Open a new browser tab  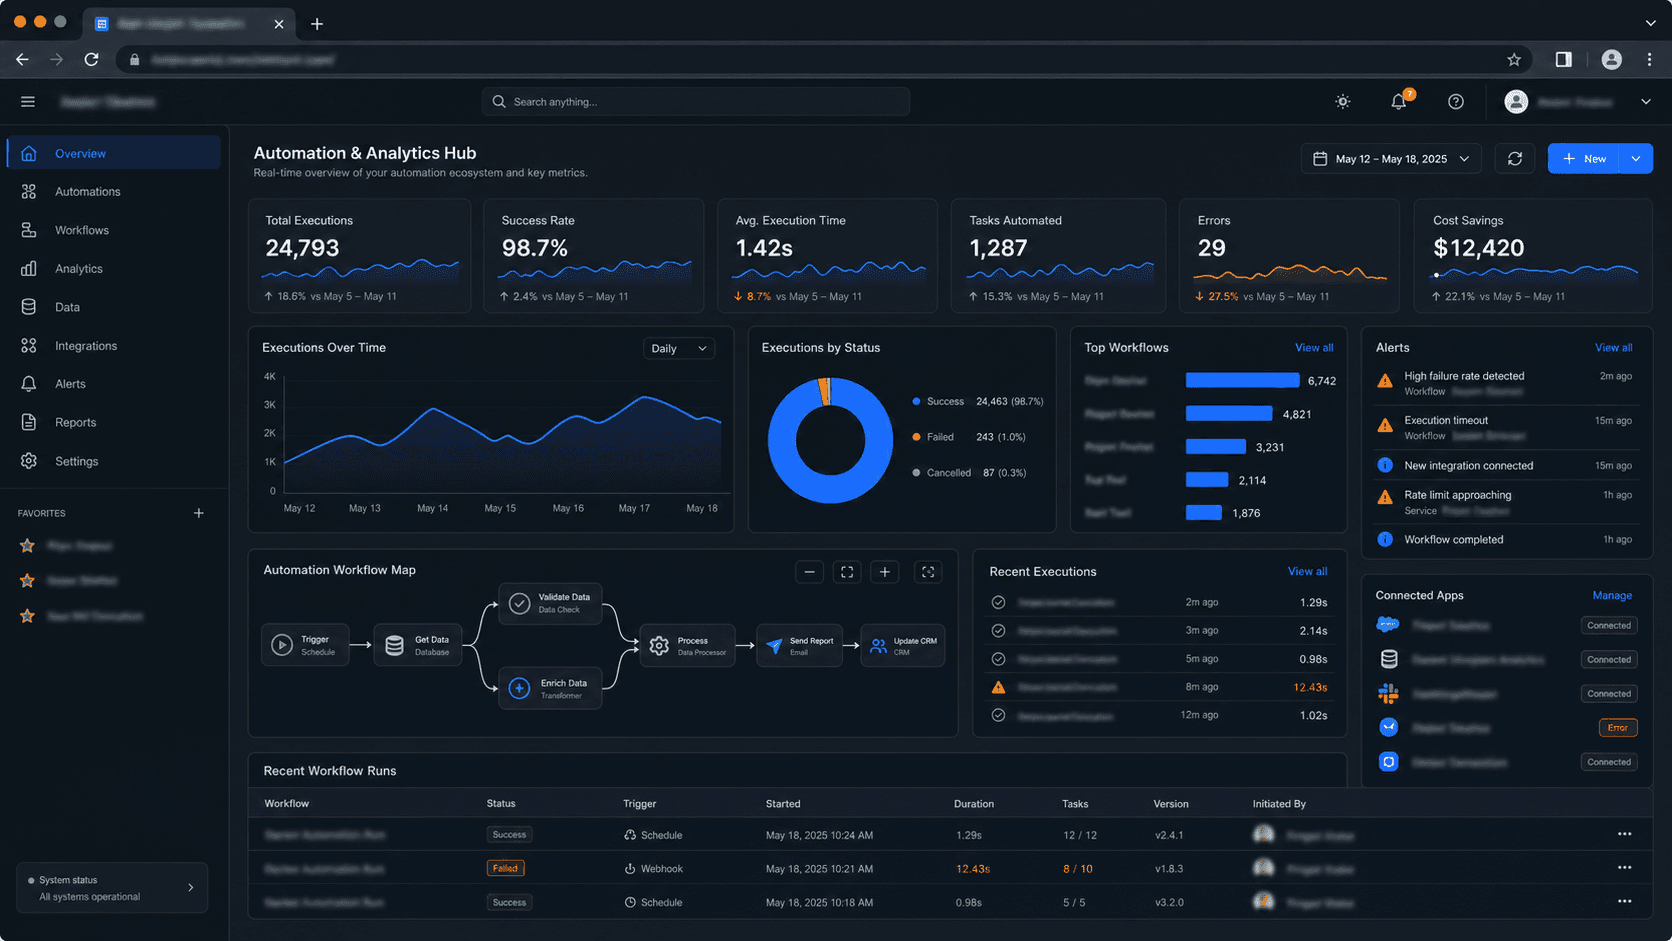tap(317, 24)
